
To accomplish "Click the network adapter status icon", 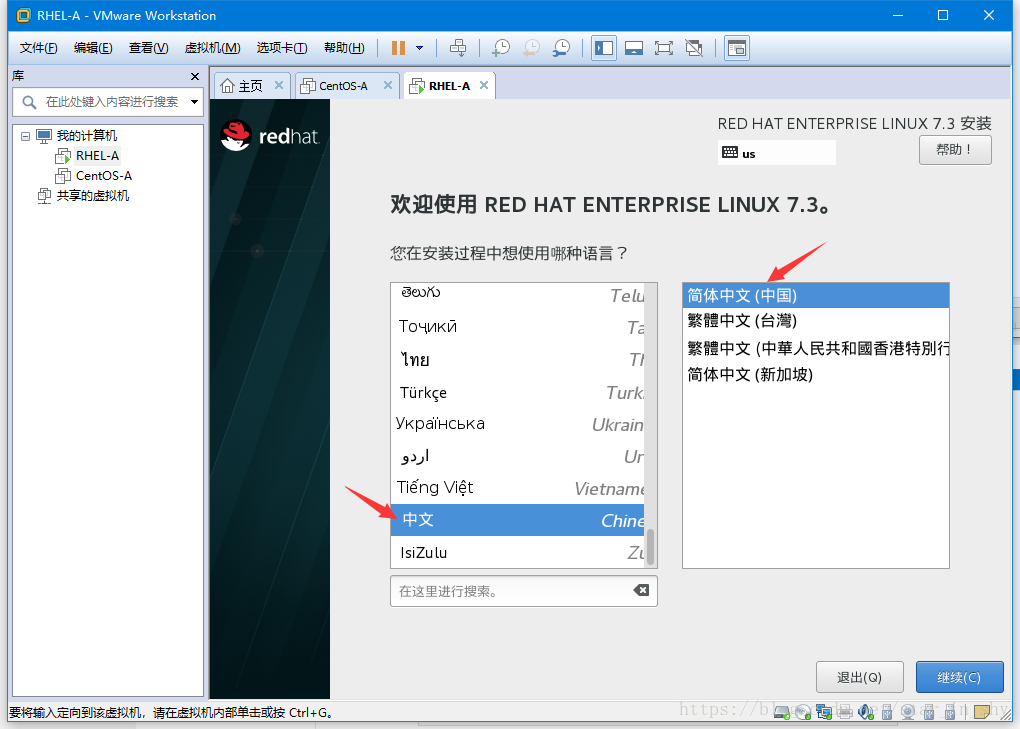I will click(x=824, y=712).
